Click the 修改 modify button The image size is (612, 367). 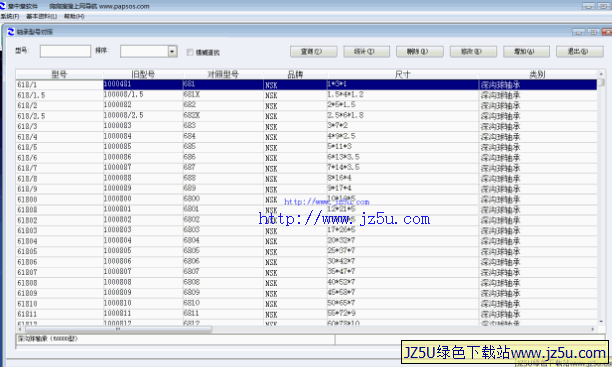point(473,52)
